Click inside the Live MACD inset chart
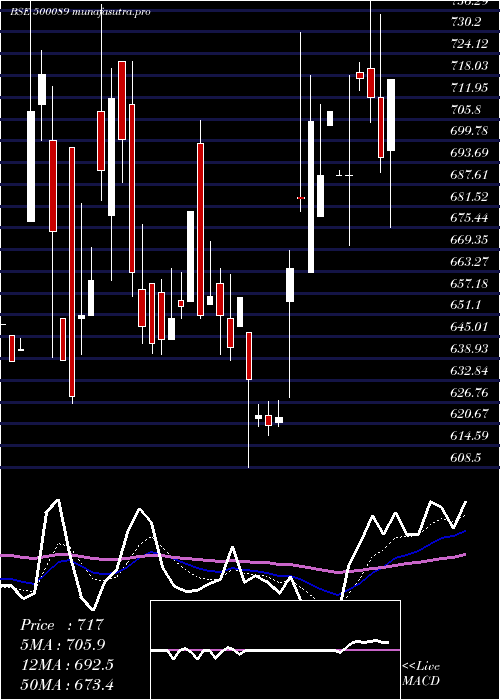This screenshot has height=700, width=500. pos(275,650)
